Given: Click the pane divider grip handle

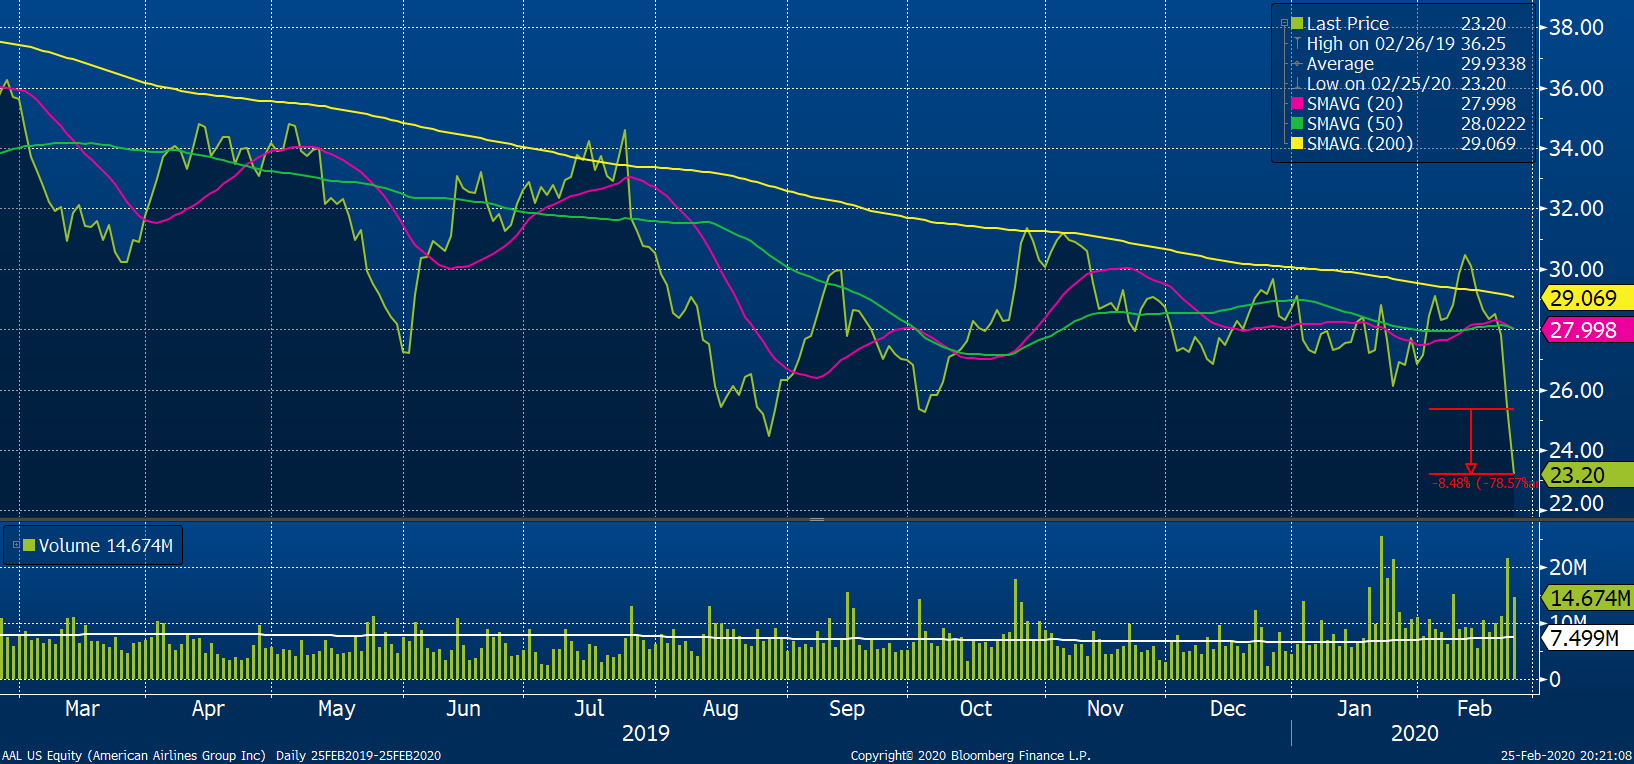Looking at the screenshot, I should 817,519.
